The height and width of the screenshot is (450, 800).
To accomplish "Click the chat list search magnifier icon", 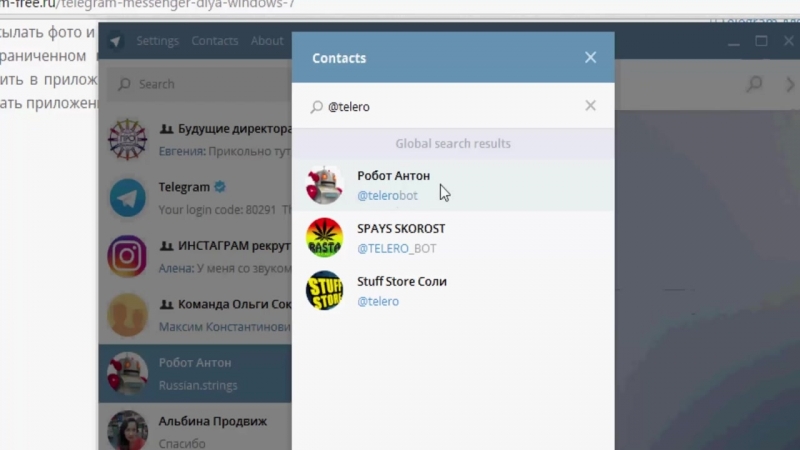I will click(124, 84).
